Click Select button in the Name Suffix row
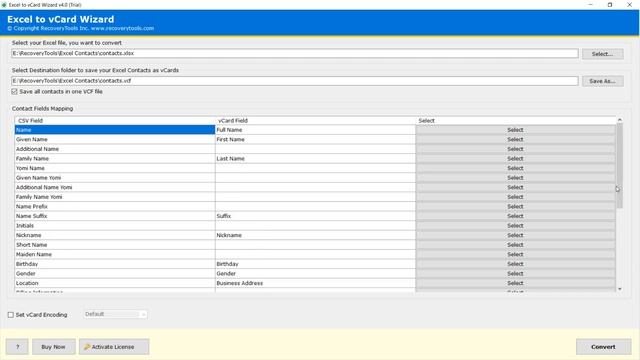 click(516, 216)
